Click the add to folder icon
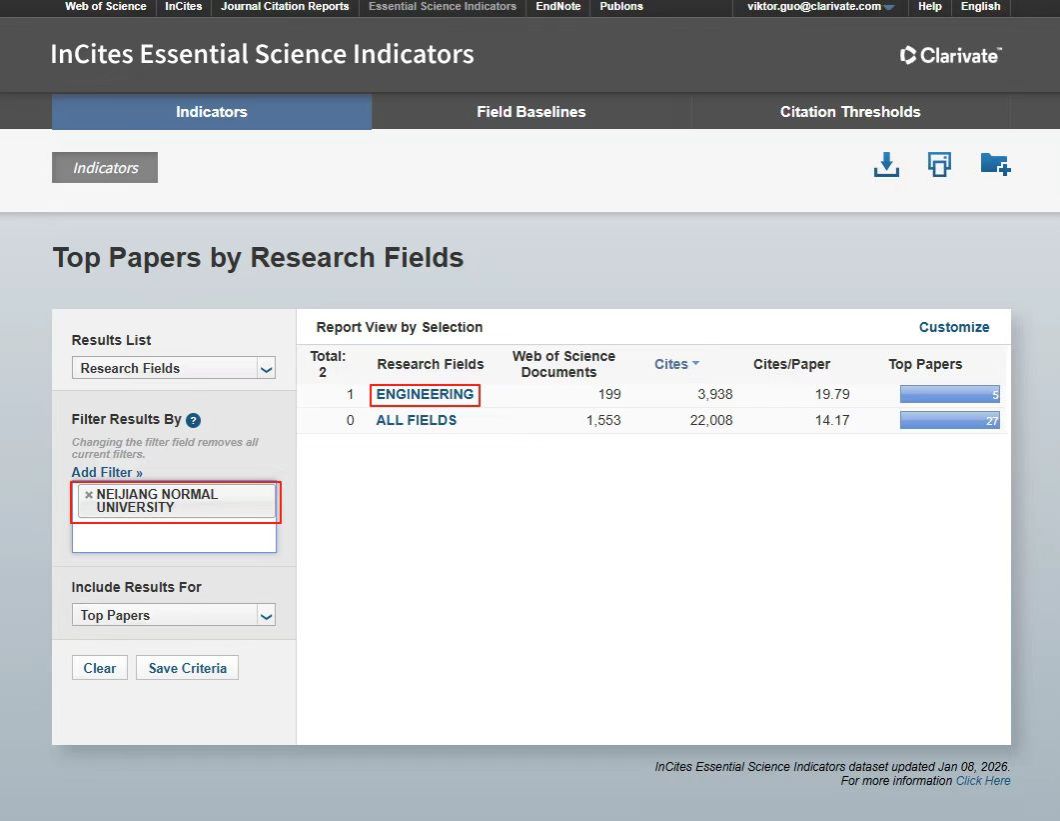1060x821 pixels. click(995, 165)
